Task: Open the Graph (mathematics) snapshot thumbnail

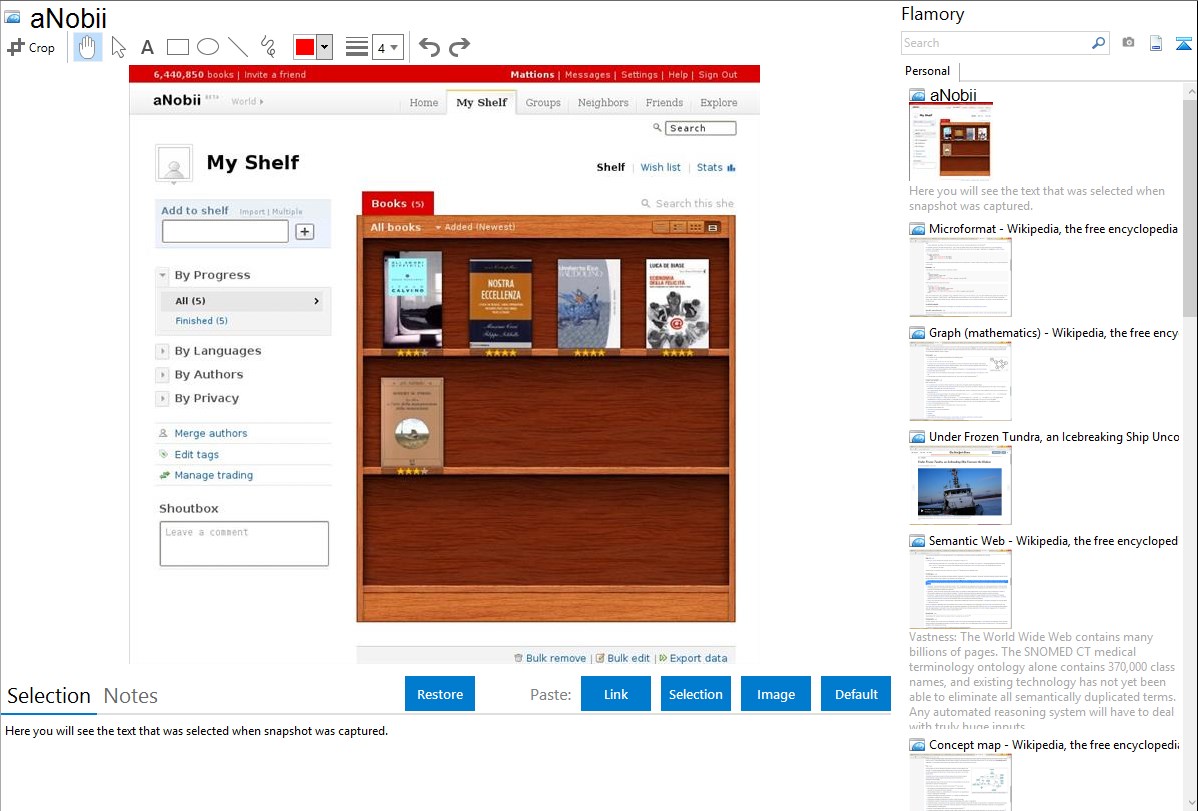Action: coord(960,381)
